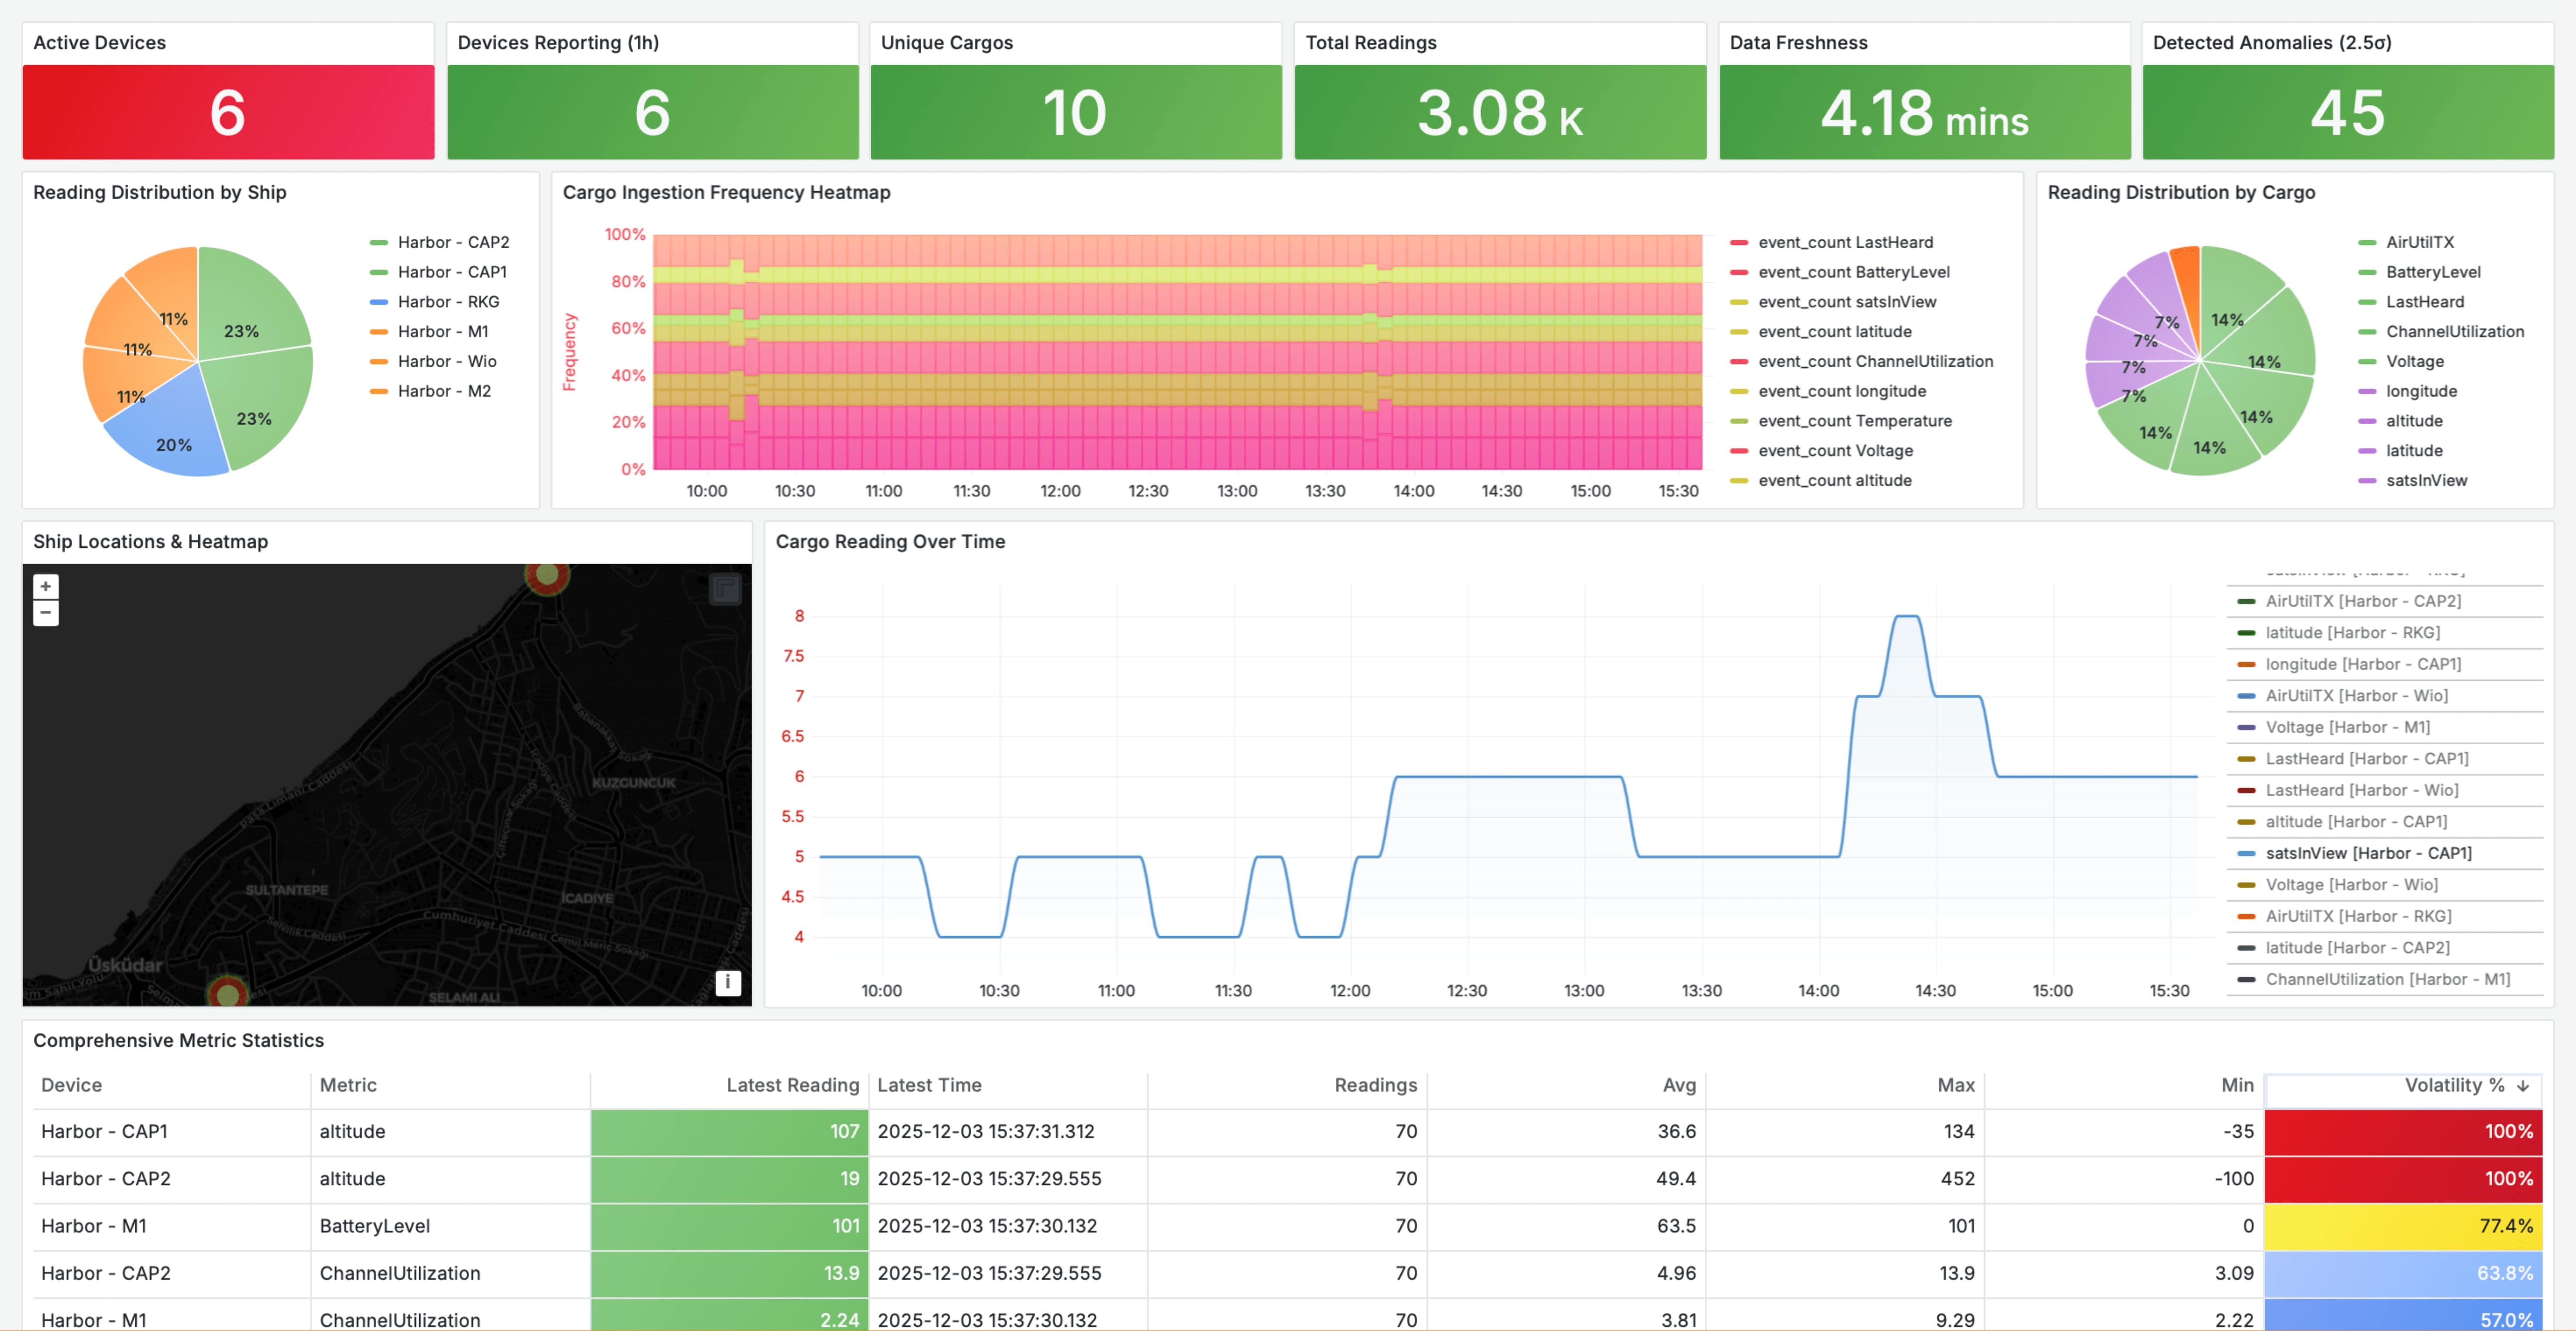Sort table by Avg column header
The image size is (2576, 1331).
1679,1085
